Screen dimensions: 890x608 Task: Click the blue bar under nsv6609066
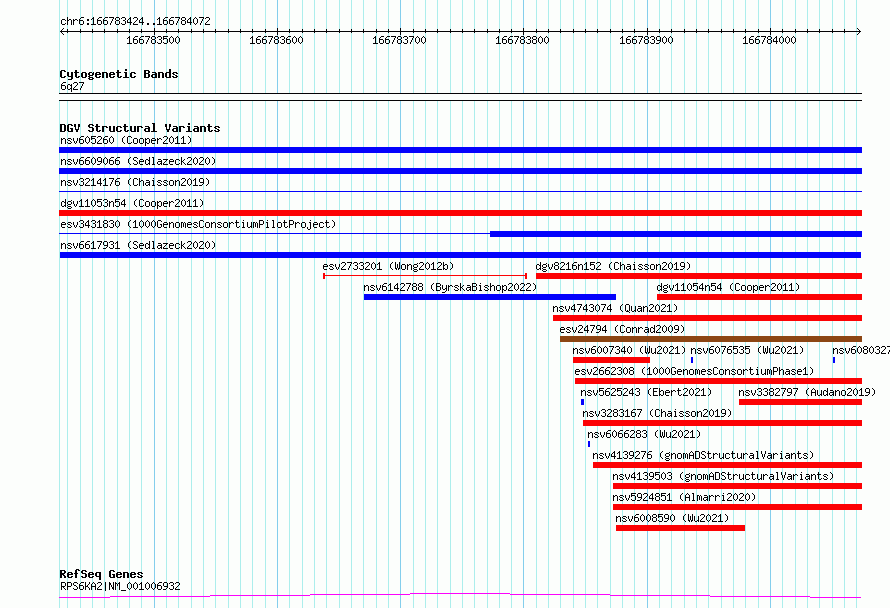[x=460, y=171]
